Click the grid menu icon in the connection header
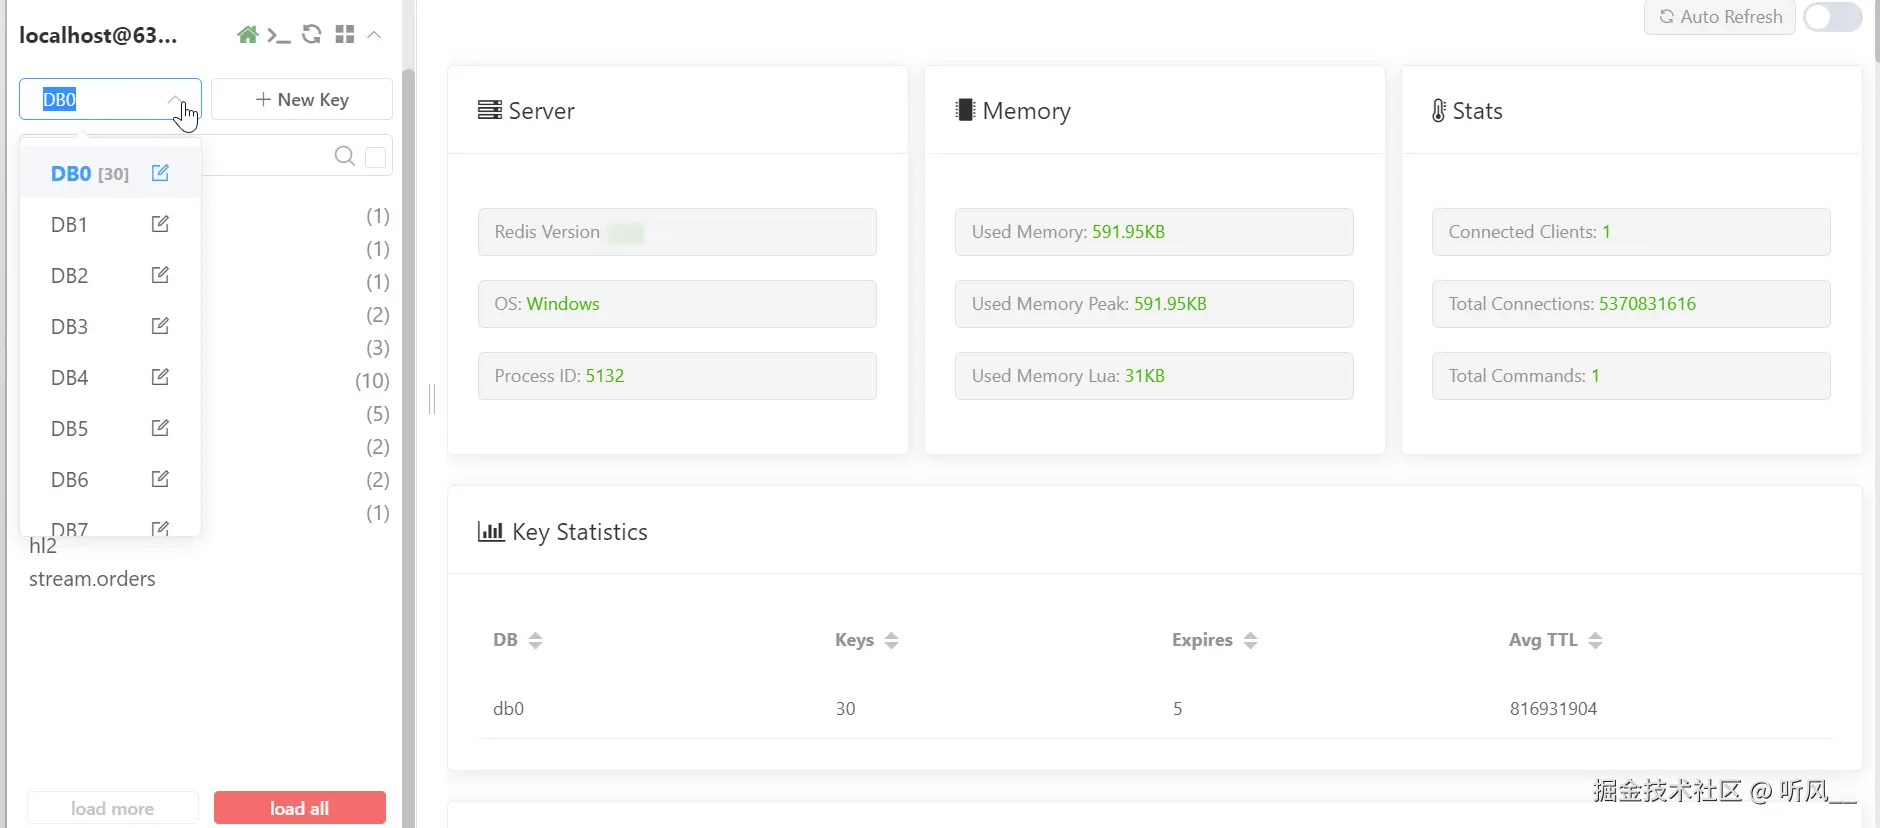Viewport: 1880px width, 828px height. pyautogui.click(x=345, y=35)
